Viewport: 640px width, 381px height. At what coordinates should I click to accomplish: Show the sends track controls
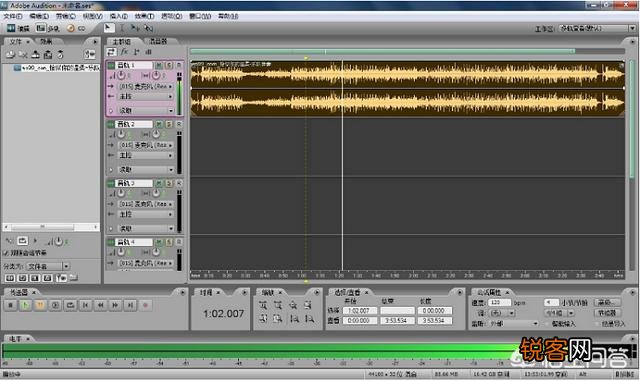tap(136, 52)
